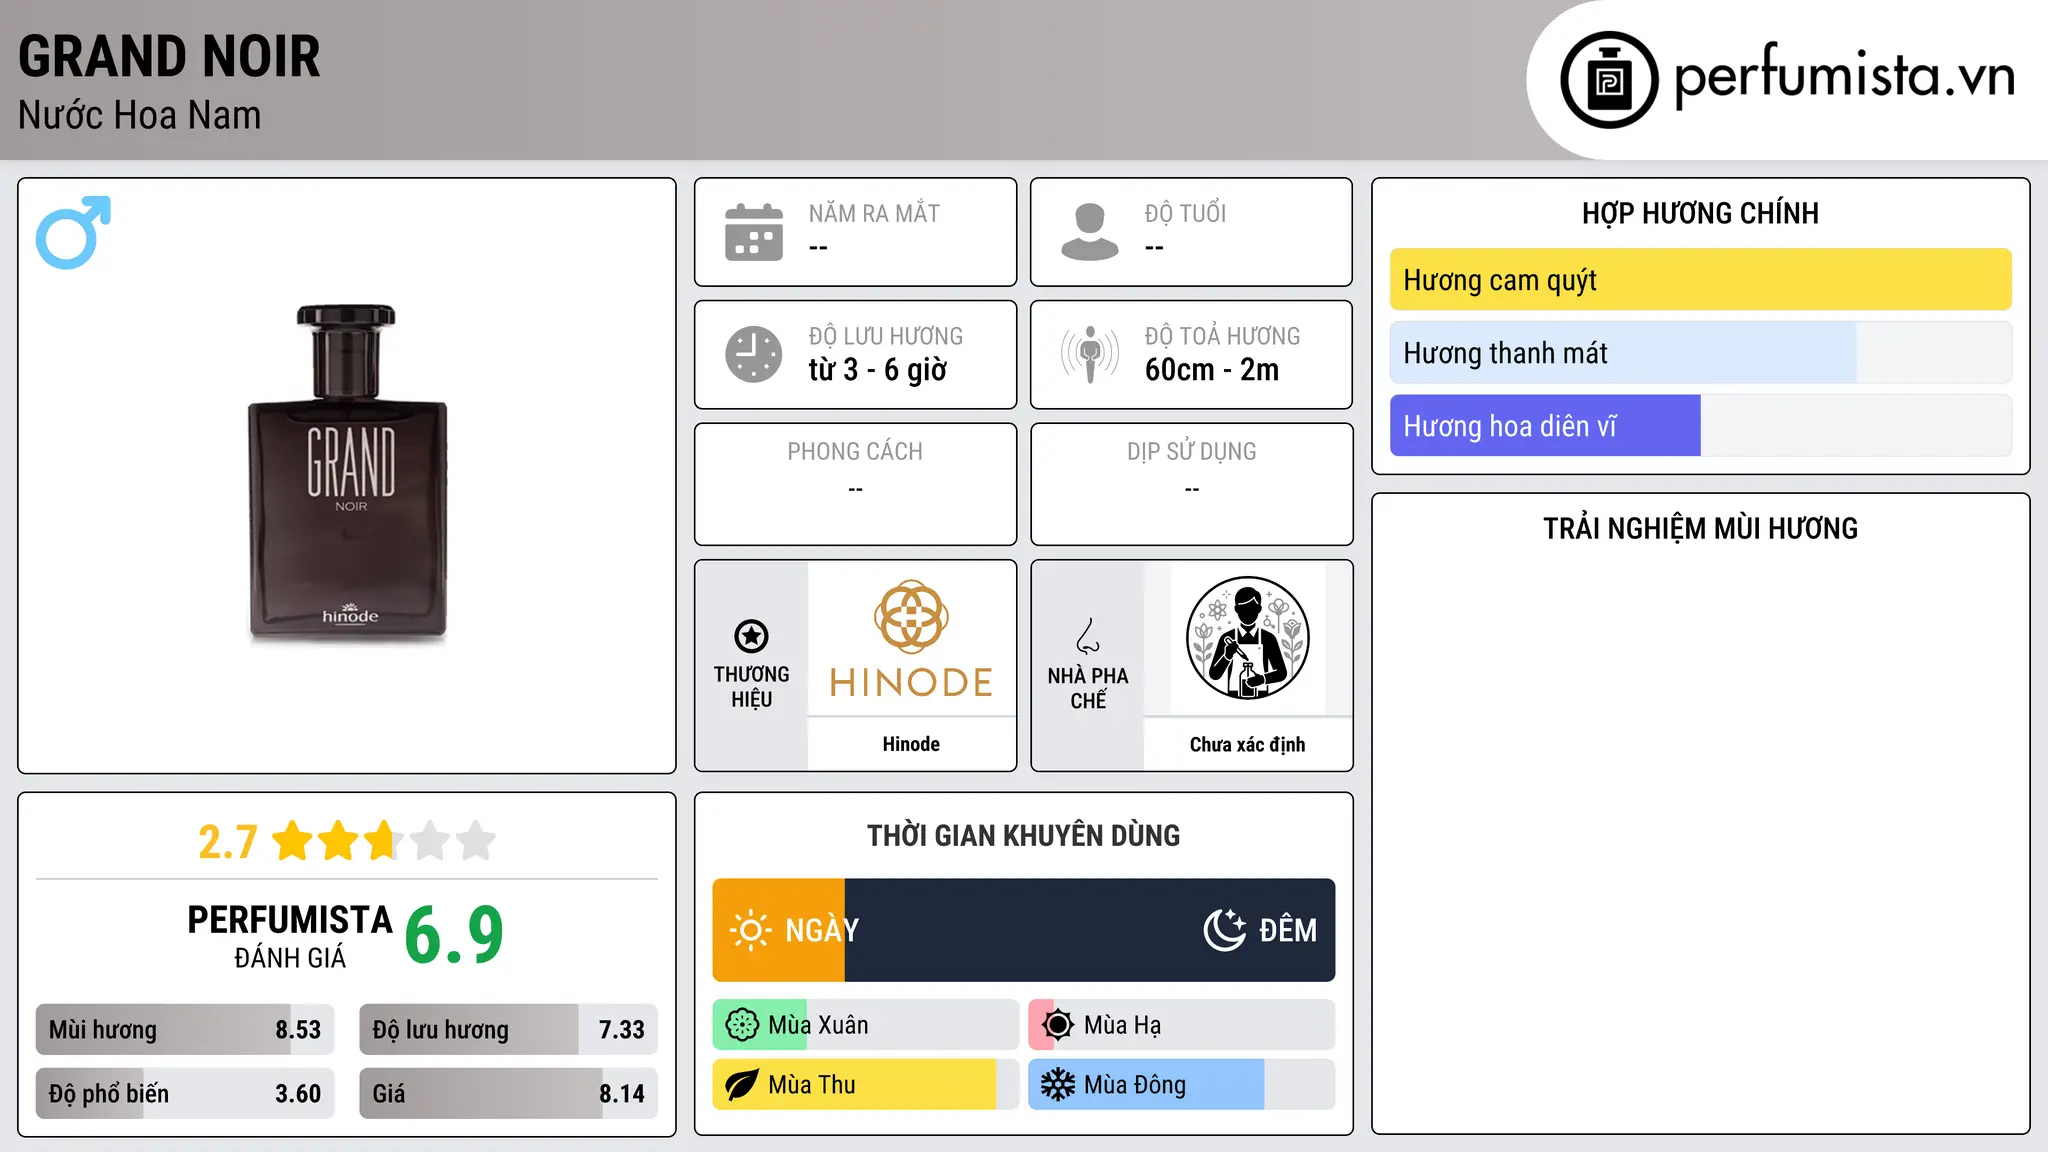Click the '60cm - 2m' sillage value
Screen dimensions: 2048x1152
pos(1212,370)
